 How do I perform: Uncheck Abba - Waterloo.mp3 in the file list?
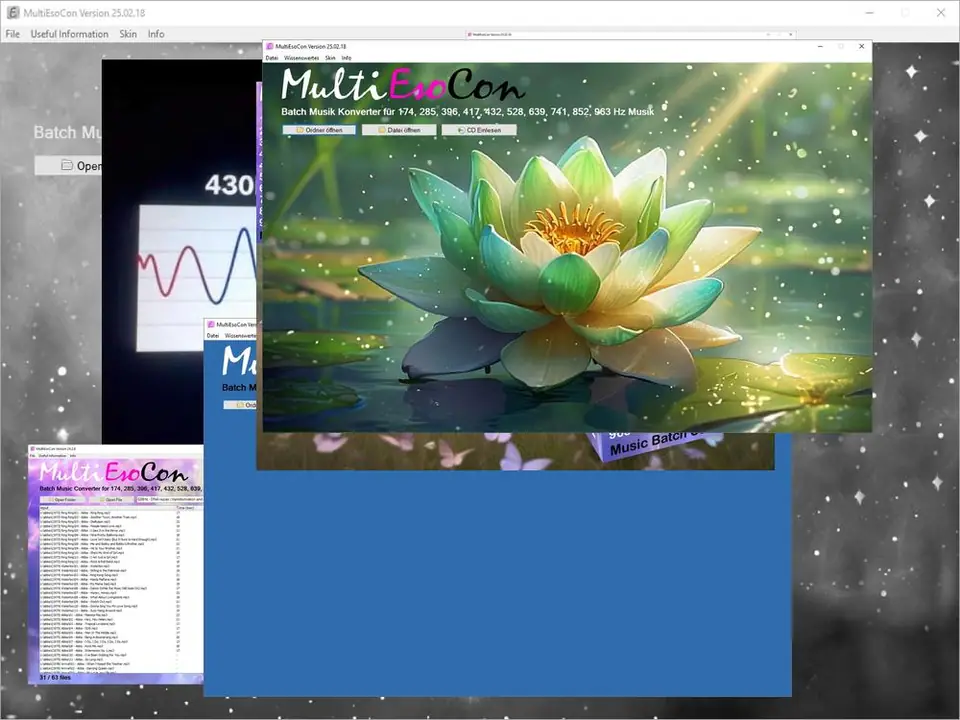pos(42,566)
